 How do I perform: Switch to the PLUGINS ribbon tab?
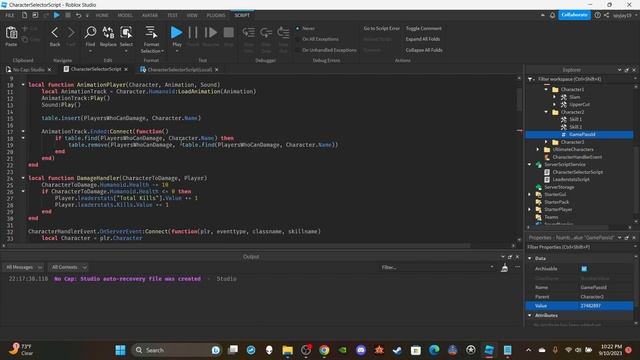click(216, 15)
